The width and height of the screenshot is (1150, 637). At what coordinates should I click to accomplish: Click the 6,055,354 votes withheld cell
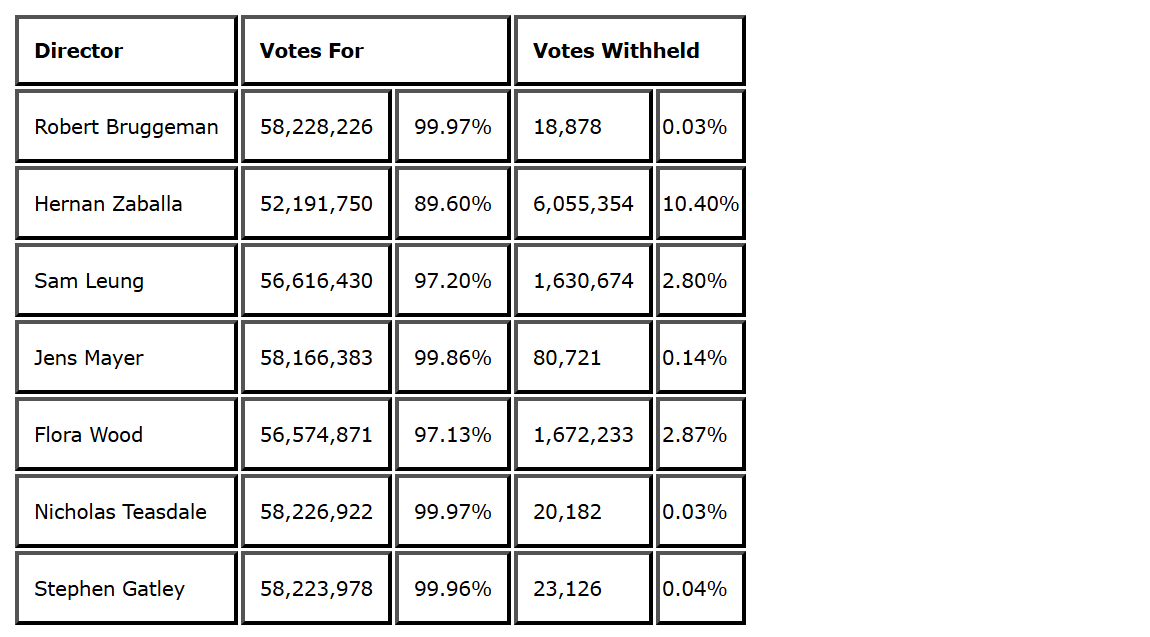pyautogui.click(x=583, y=204)
